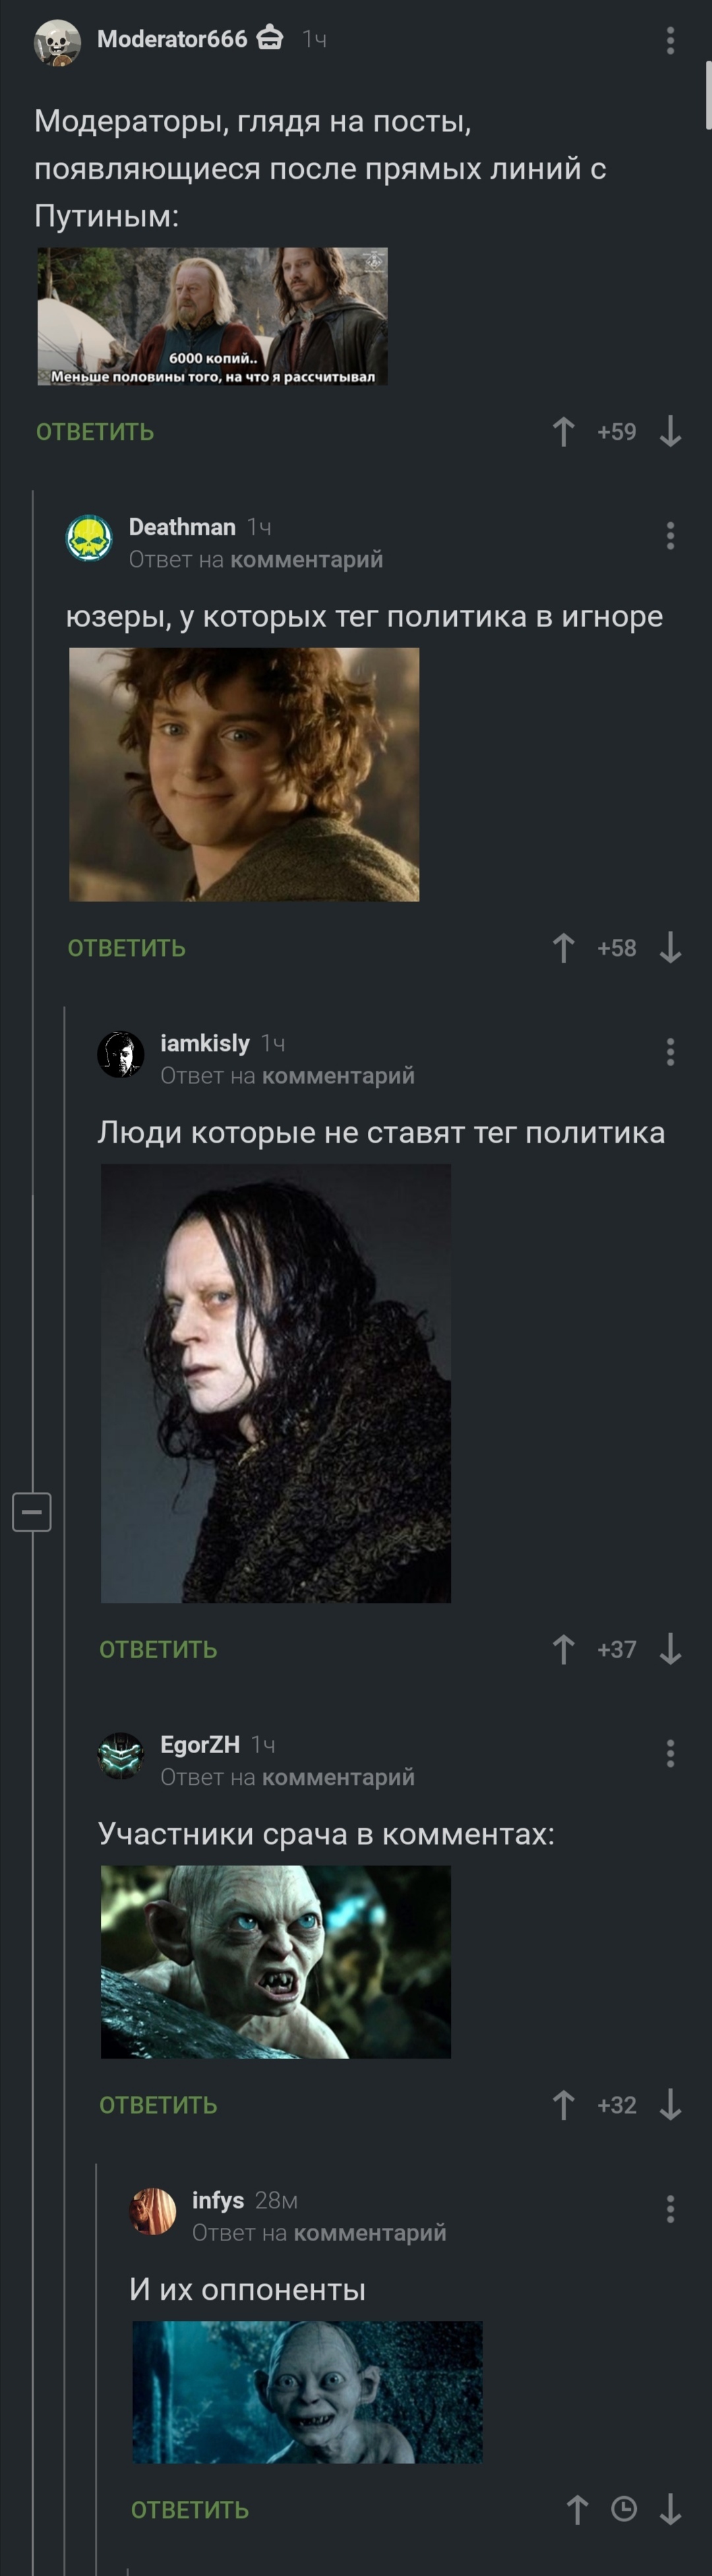The image size is (712, 2576).
Task: Downvote Moderator666's comment
Action: tap(670, 432)
